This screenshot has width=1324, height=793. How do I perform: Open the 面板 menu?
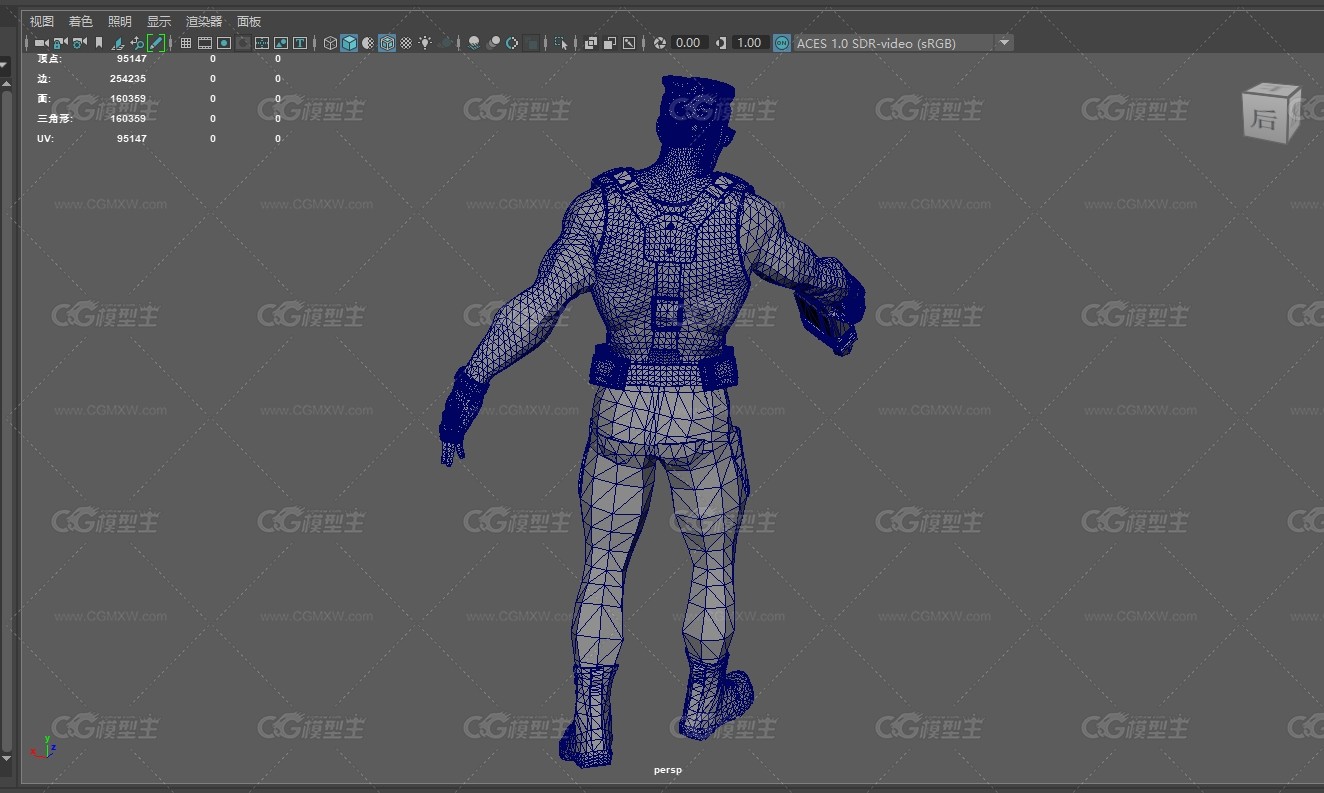pyautogui.click(x=249, y=21)
